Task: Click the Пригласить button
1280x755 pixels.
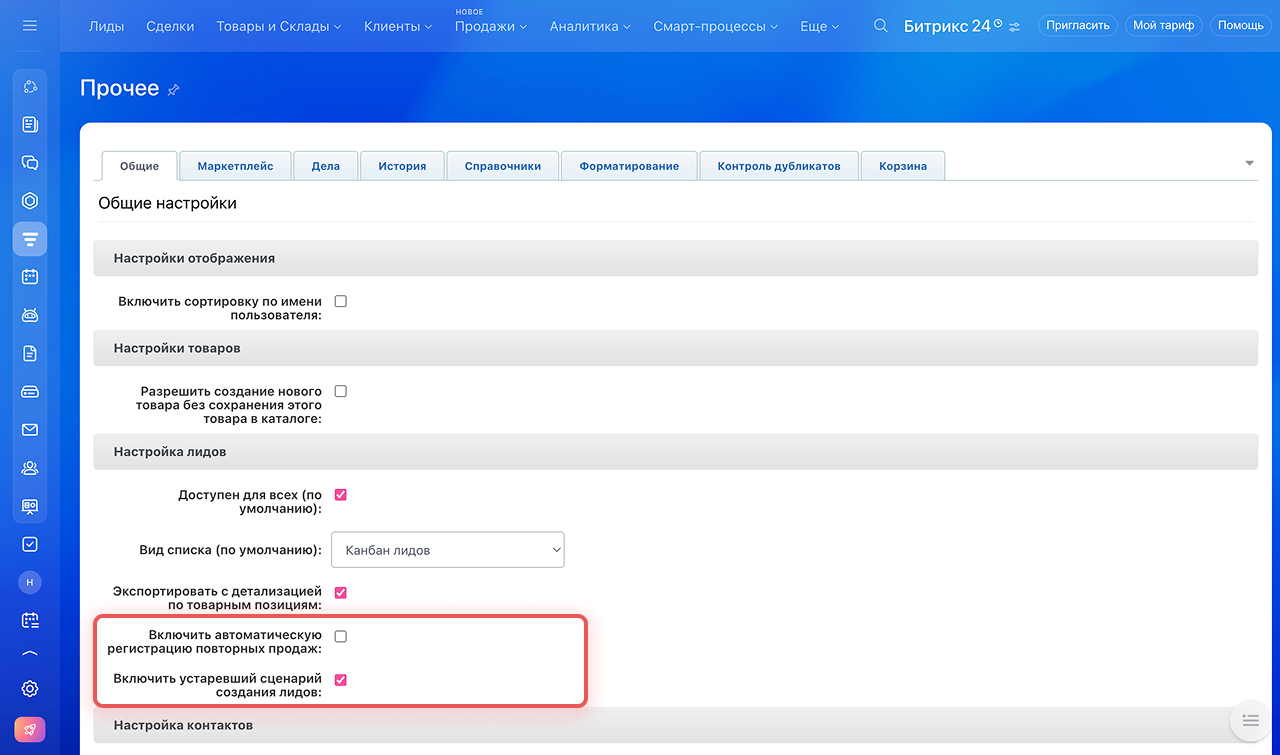Action: click(1078, 26)
